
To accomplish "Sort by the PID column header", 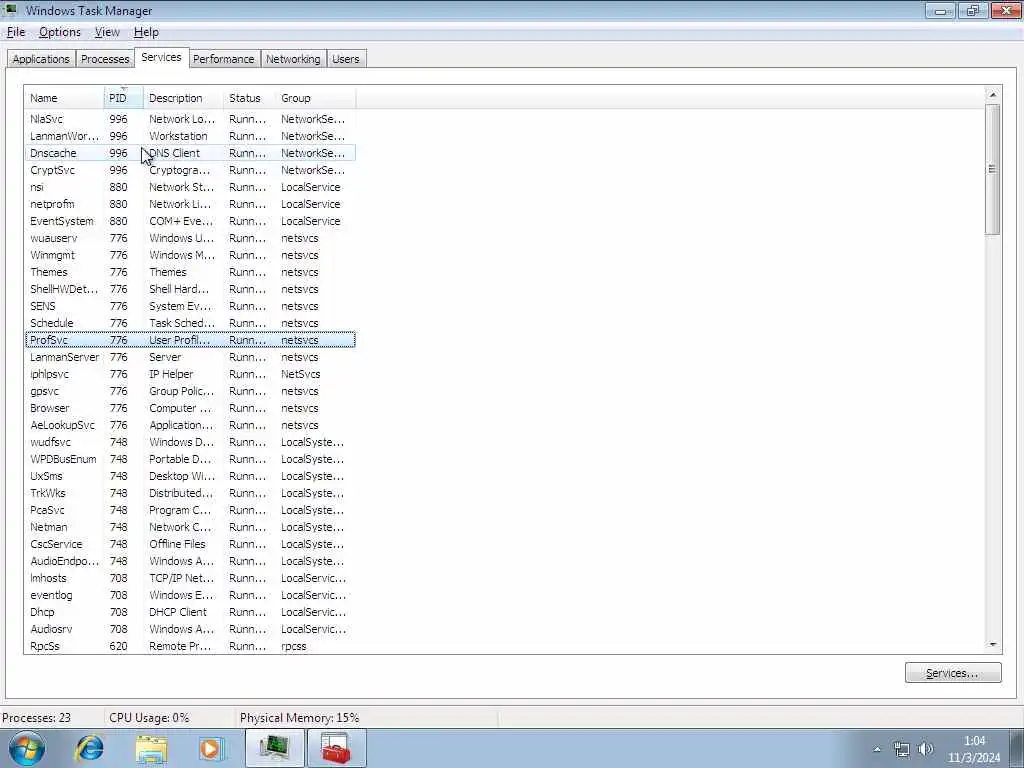I will (123, 98).
